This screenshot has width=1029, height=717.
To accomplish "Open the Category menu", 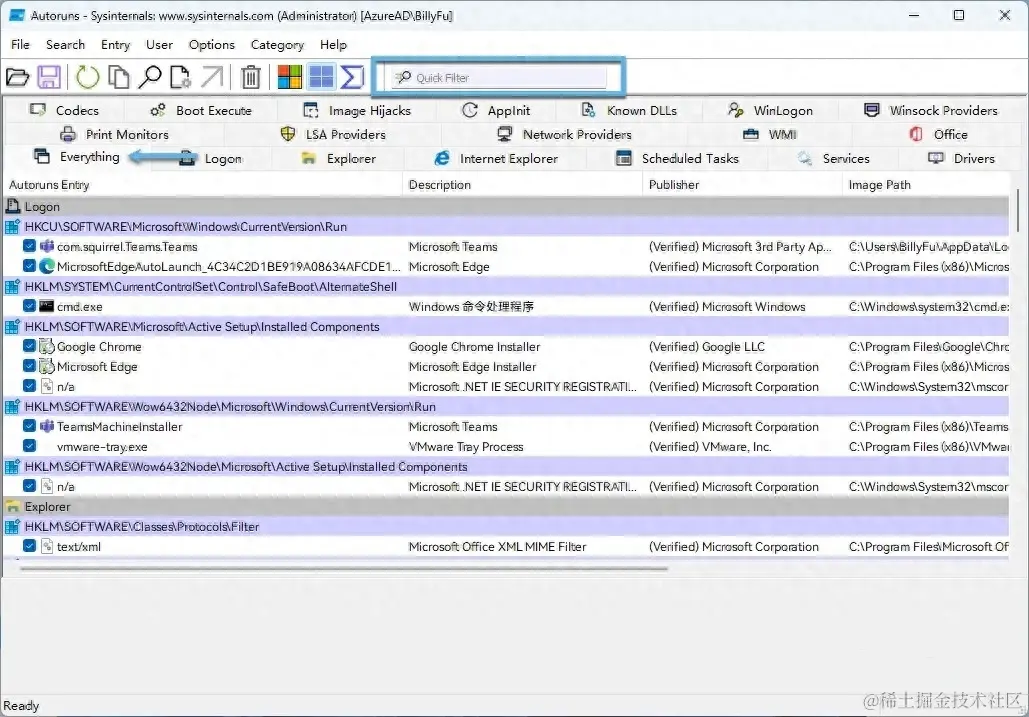I will (x=277, y=45).
